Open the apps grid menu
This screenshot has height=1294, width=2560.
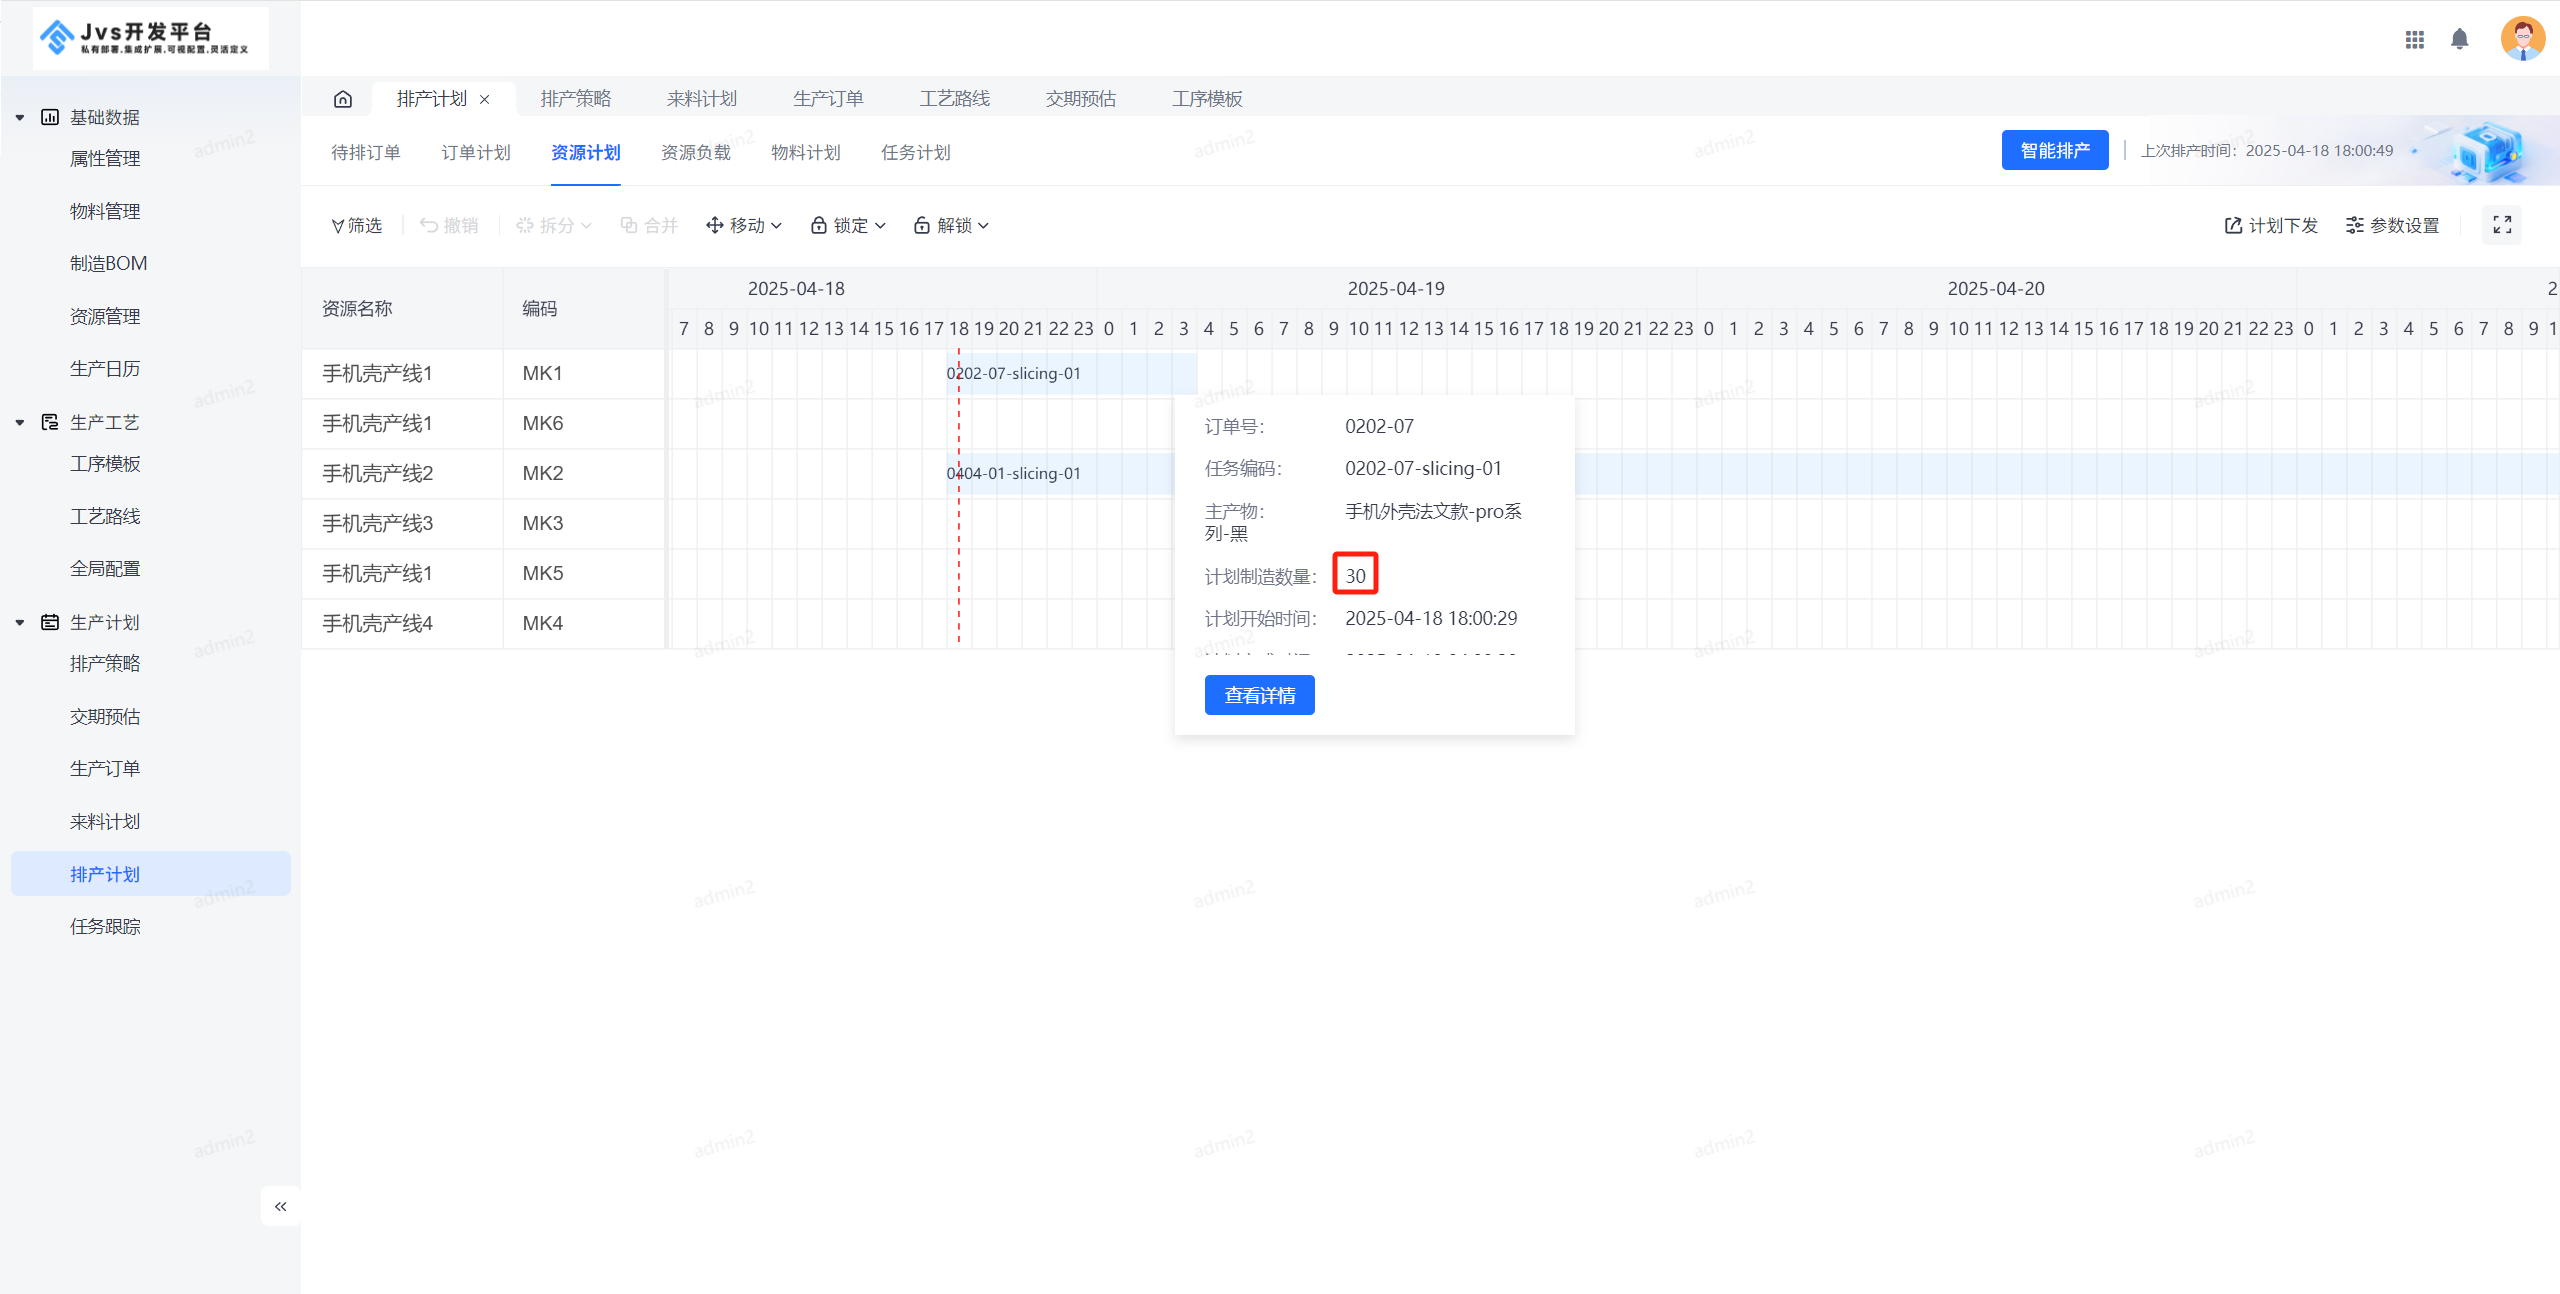pos(2415,39)
